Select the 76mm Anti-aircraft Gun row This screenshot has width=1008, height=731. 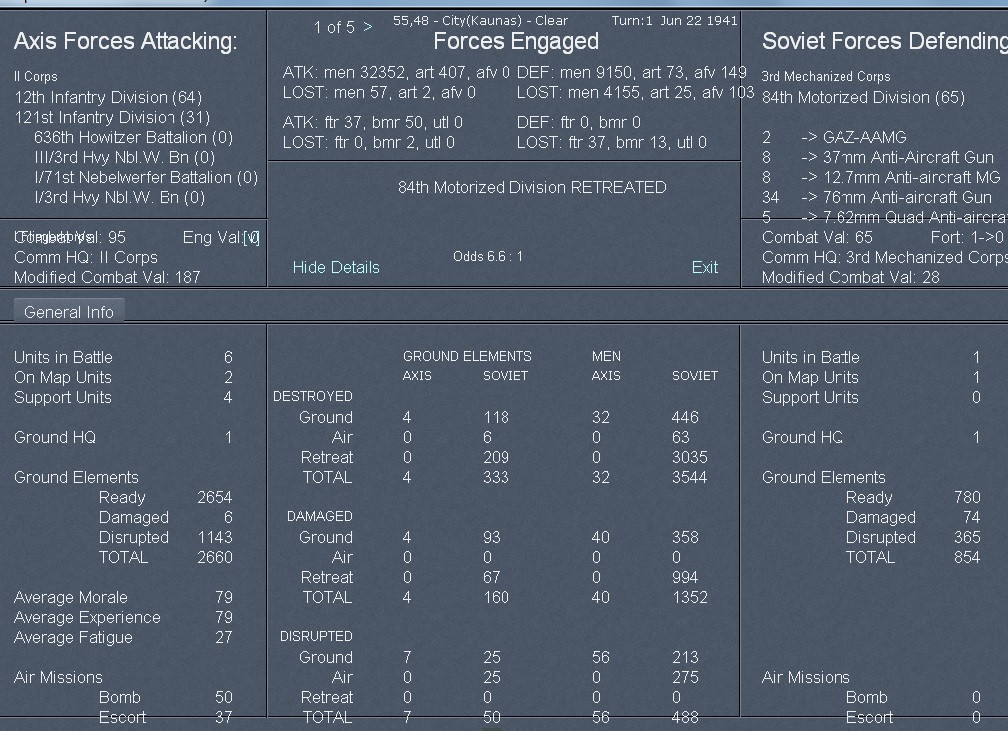coord(878,197)
